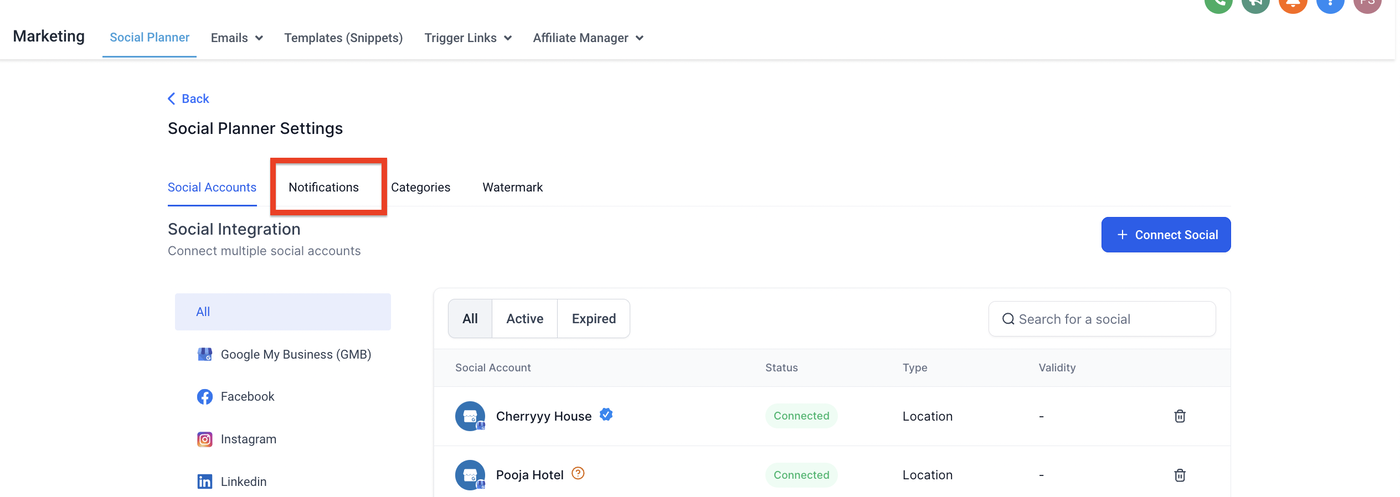
Task: Open the Watermark tab
Action: [x=512, y=187]
